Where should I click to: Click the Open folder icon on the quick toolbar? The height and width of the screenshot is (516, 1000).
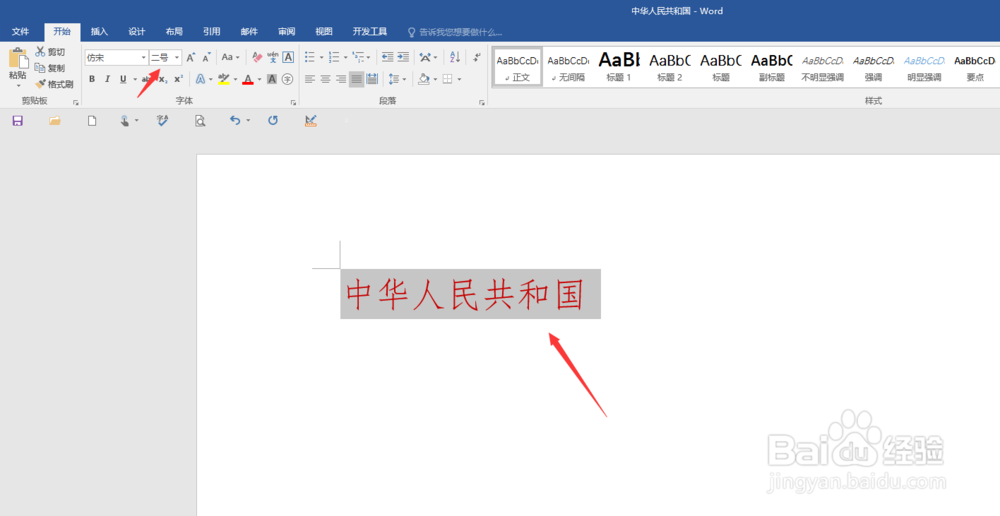[x=55, y=121]
